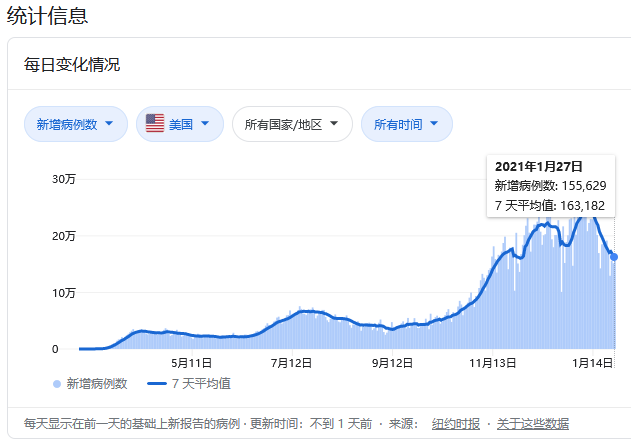631x442 pixels.
Task: Open the 纽约时报 source link
Action: coord(455,423)
